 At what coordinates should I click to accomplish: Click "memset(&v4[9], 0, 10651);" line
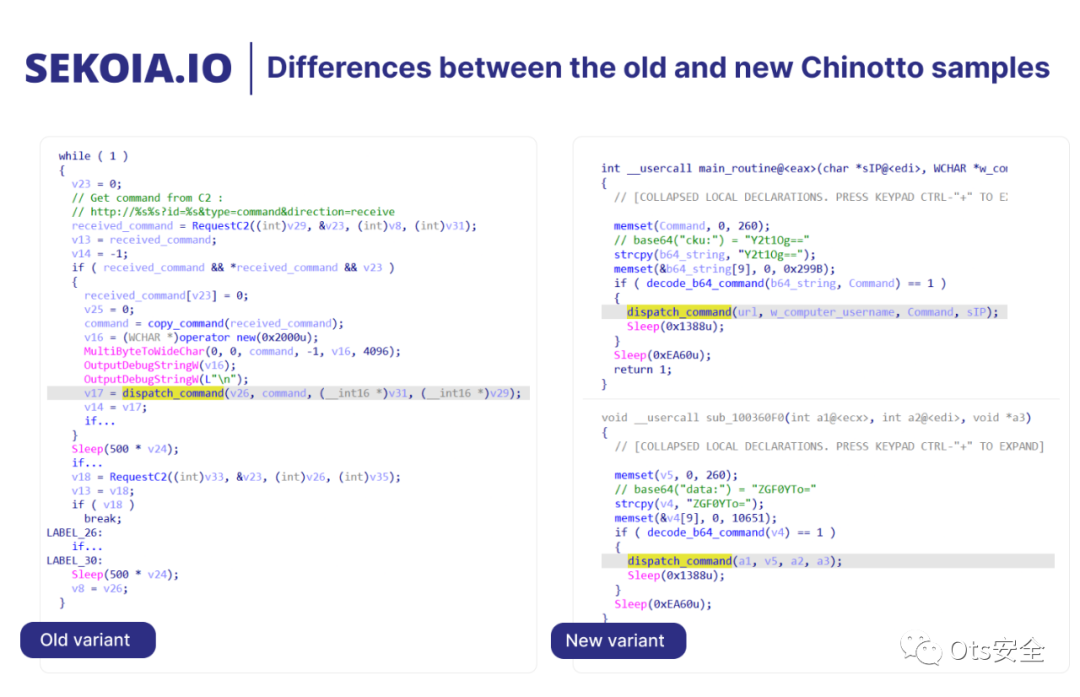[695, 518]
